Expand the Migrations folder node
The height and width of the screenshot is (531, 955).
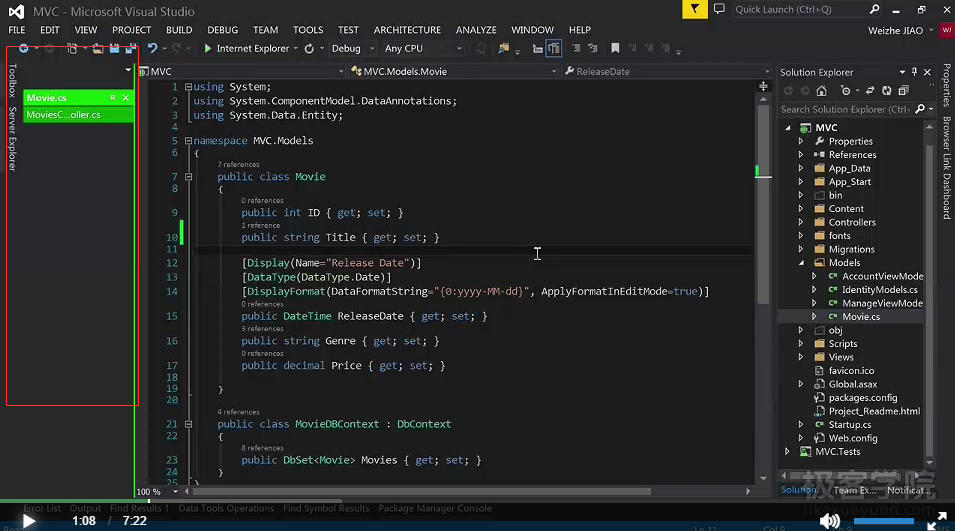pyautogui.click(x=802, y=249)
